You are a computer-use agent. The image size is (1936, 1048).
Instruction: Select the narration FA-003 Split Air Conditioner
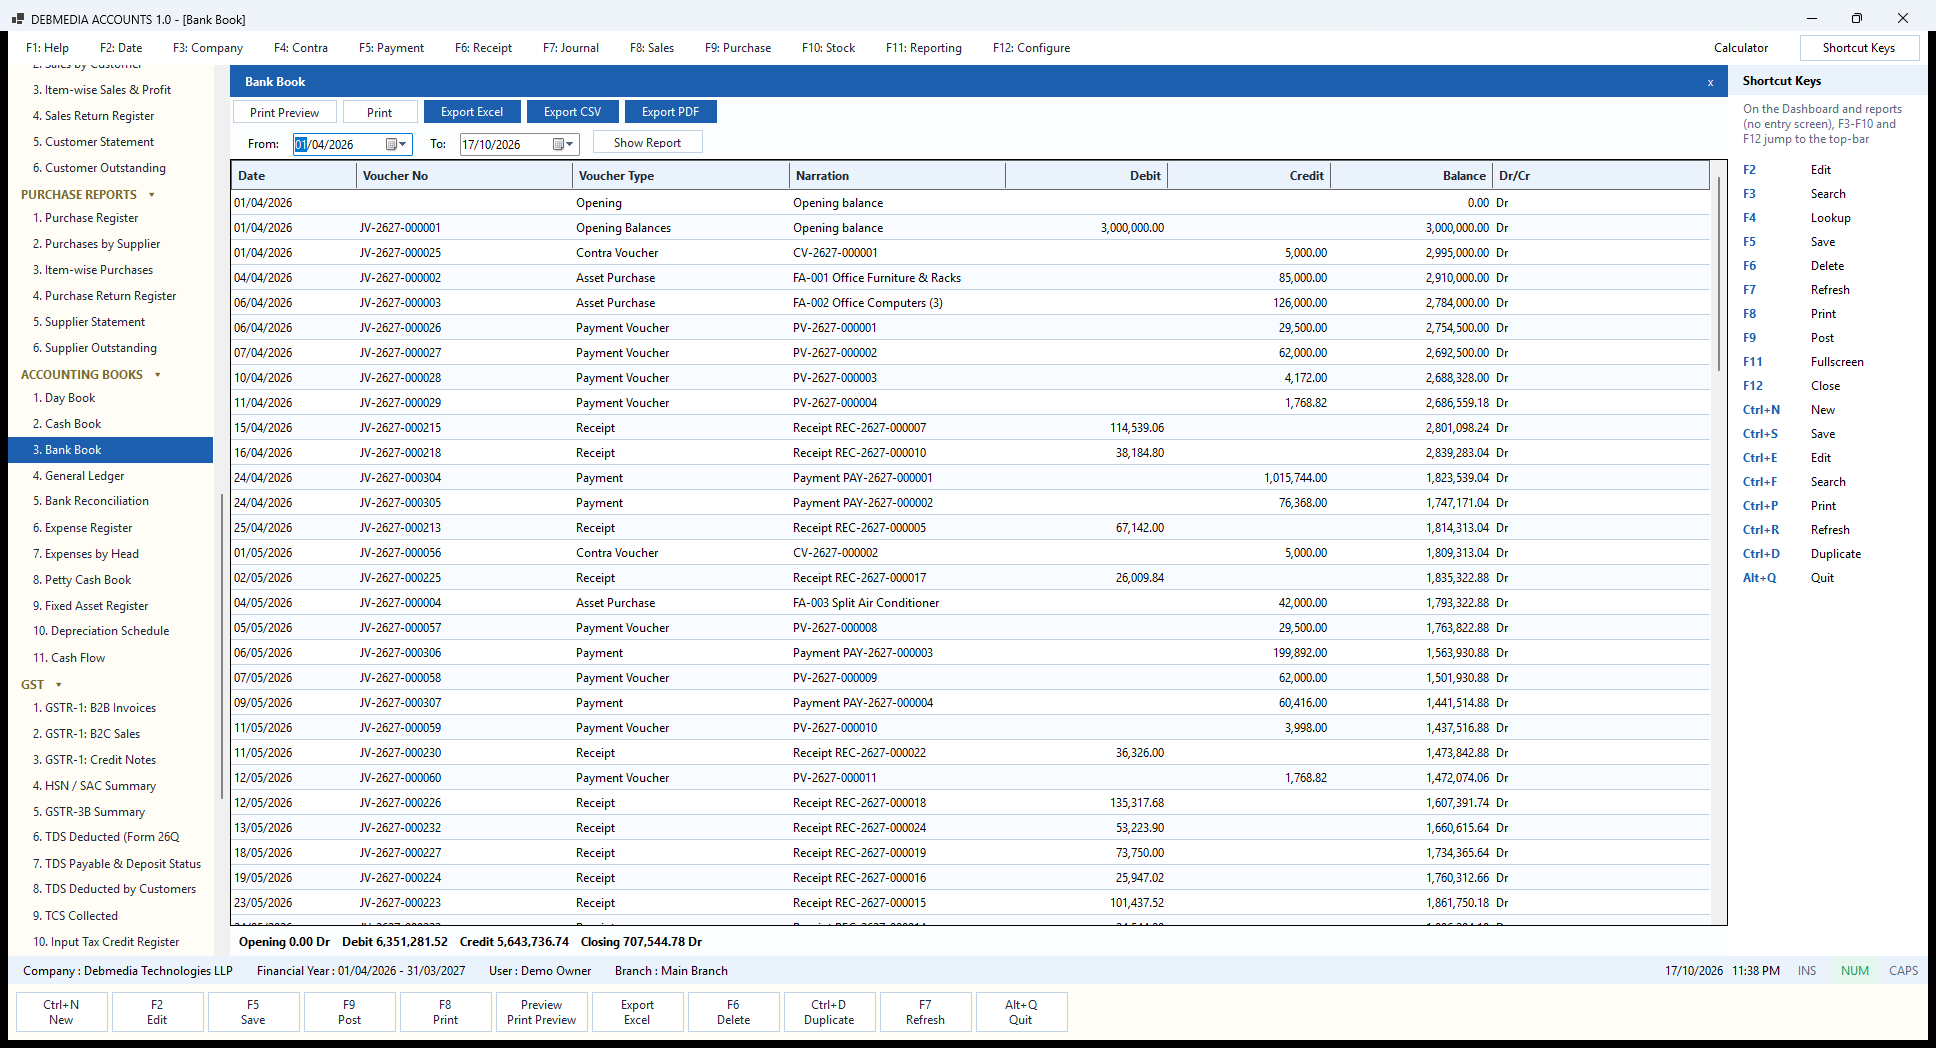[x=866, y=603]
